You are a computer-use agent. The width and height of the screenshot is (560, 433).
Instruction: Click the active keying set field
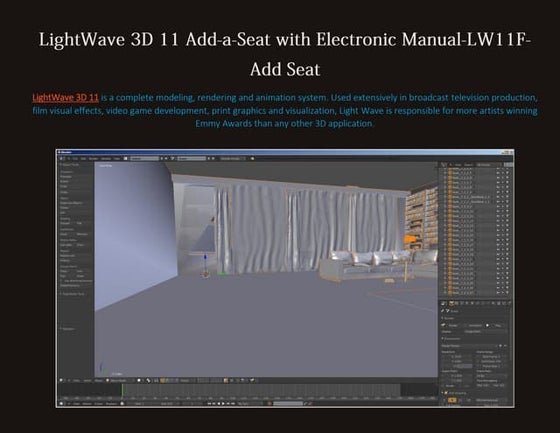click(288, 404)
